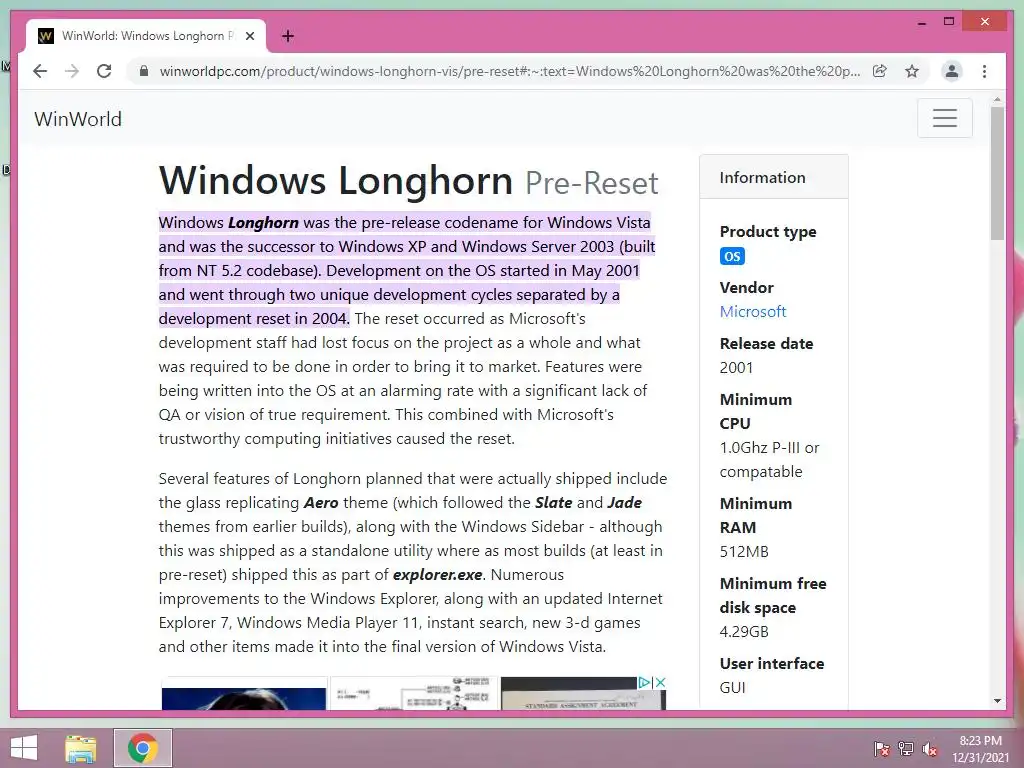This screenshot has height=768, width=1024.
Task: Open the third ad thumbnail image
Action: click(x=583, y=694)
